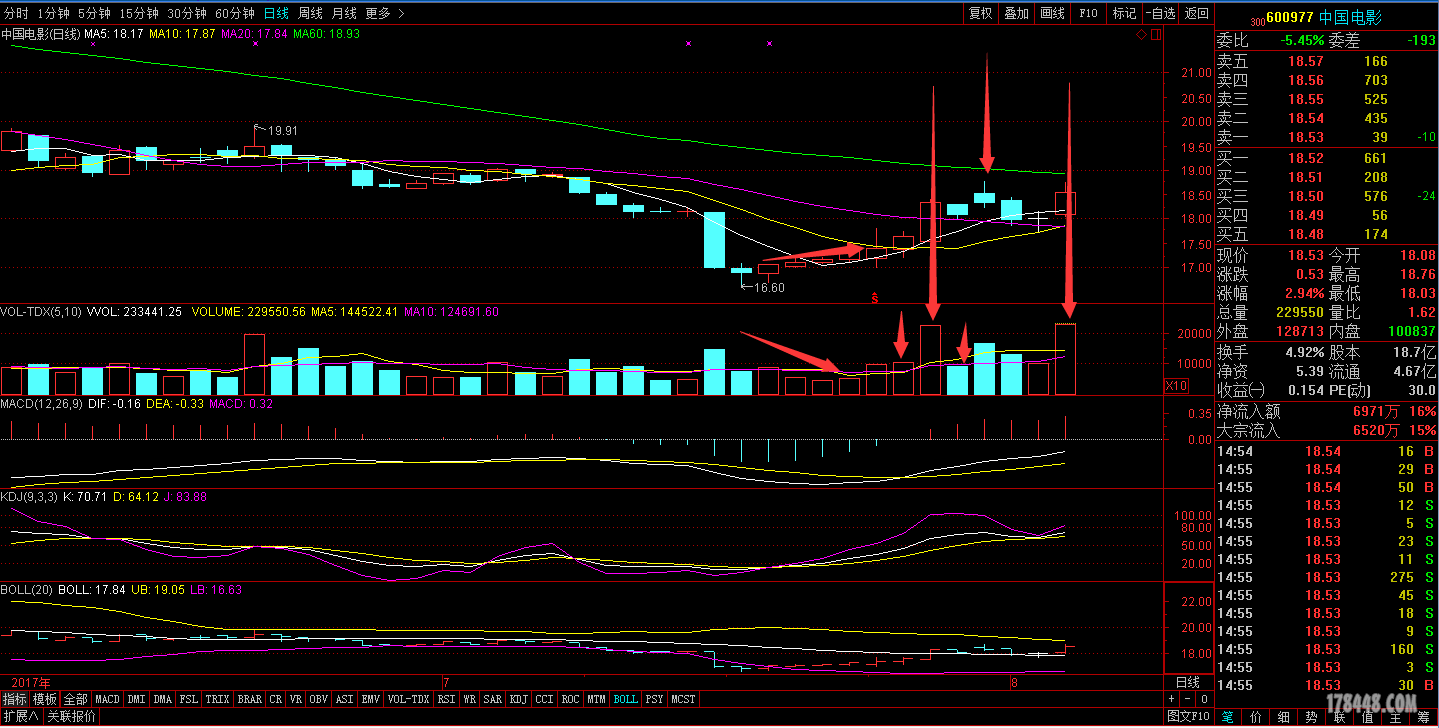The width and height of the screenshot is (1439, 728).
Task: Select the highlighted BOLL indicator tab
Action: 626,699
